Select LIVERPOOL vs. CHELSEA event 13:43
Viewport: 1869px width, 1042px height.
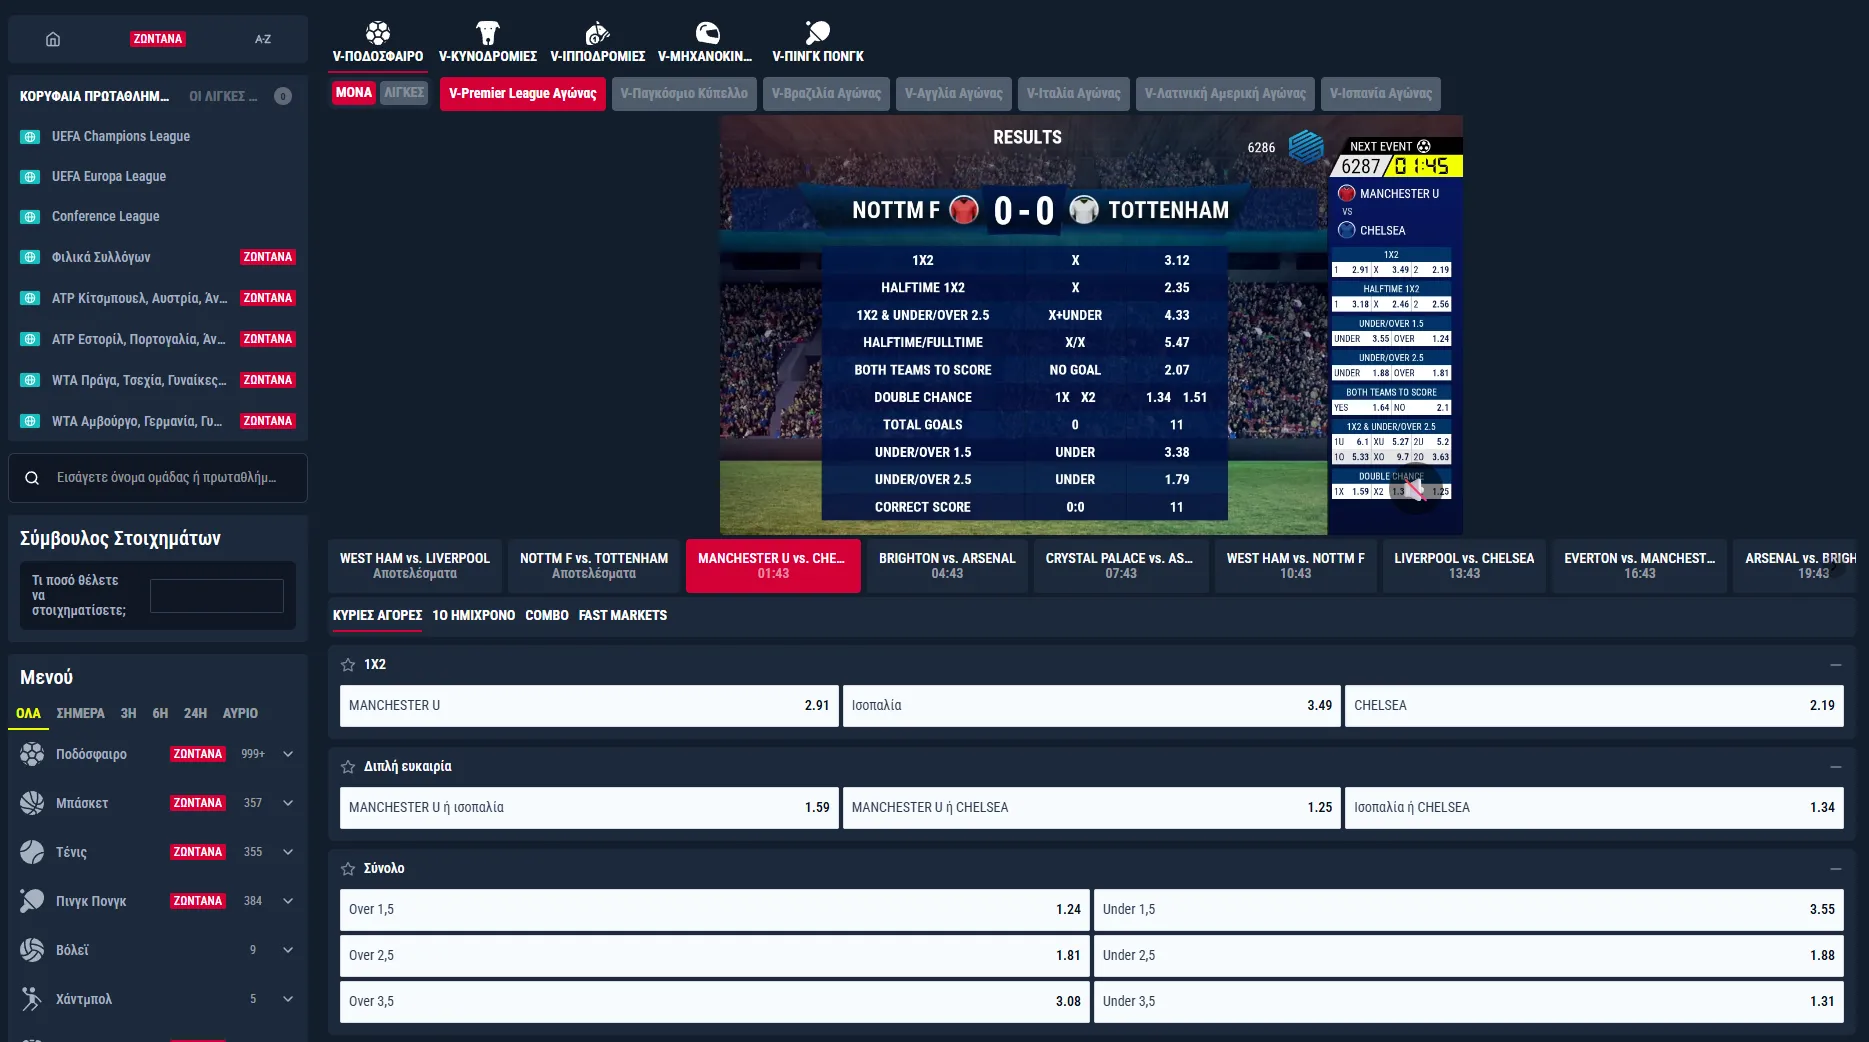pos(1464,566)
